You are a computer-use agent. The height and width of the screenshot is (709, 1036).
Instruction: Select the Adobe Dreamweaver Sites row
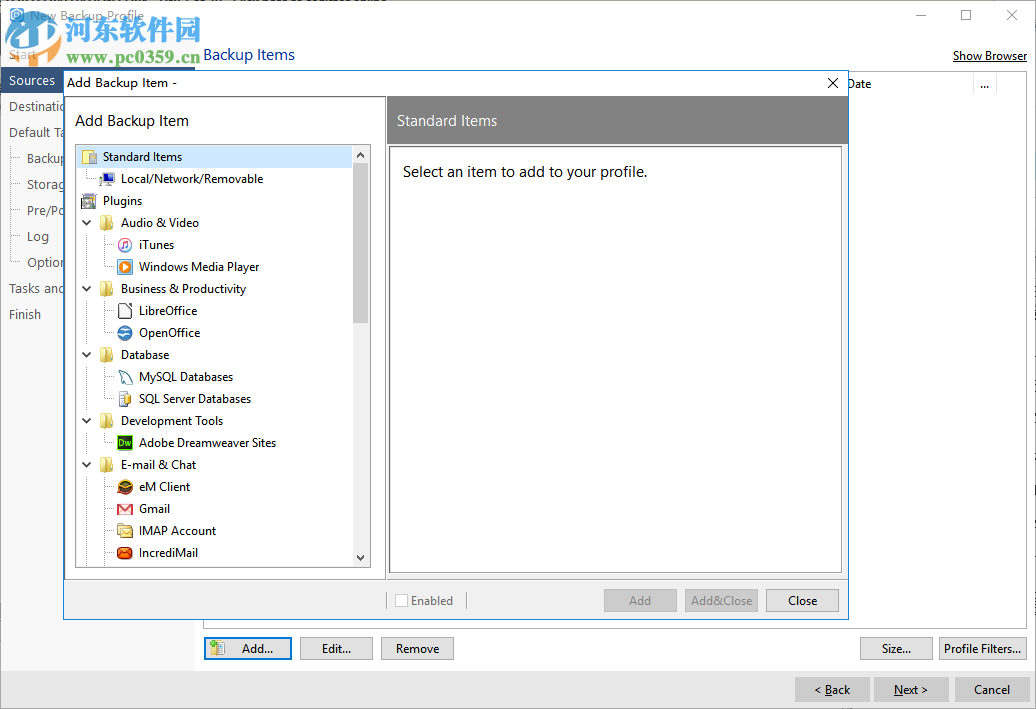(x=207, y=443)
